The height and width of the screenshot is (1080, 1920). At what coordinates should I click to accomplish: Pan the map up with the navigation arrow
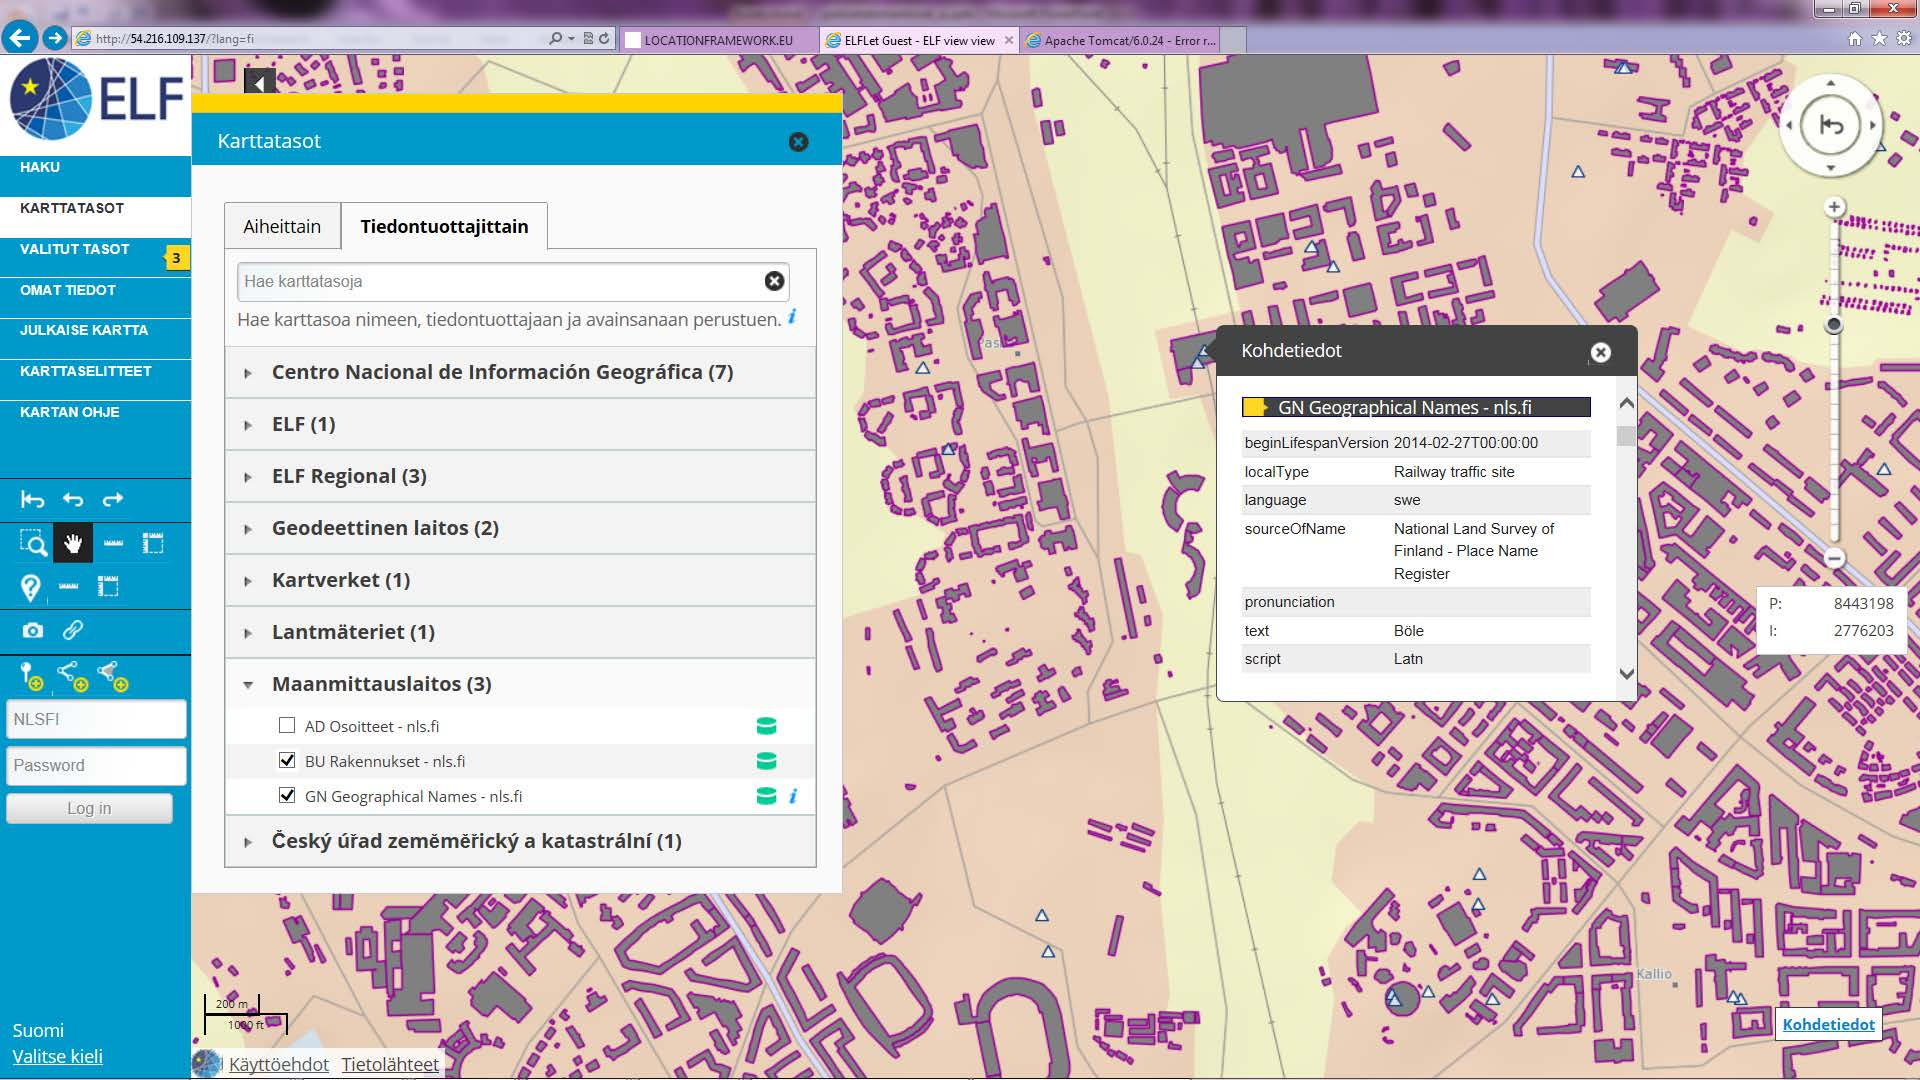click(x=1831, y=83)
